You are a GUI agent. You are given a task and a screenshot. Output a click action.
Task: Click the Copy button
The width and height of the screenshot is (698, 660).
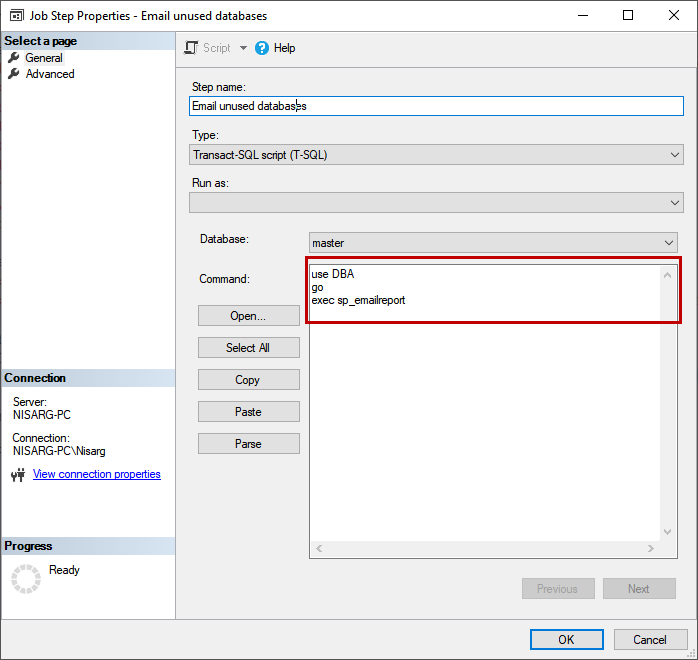[x=248, y=380]
